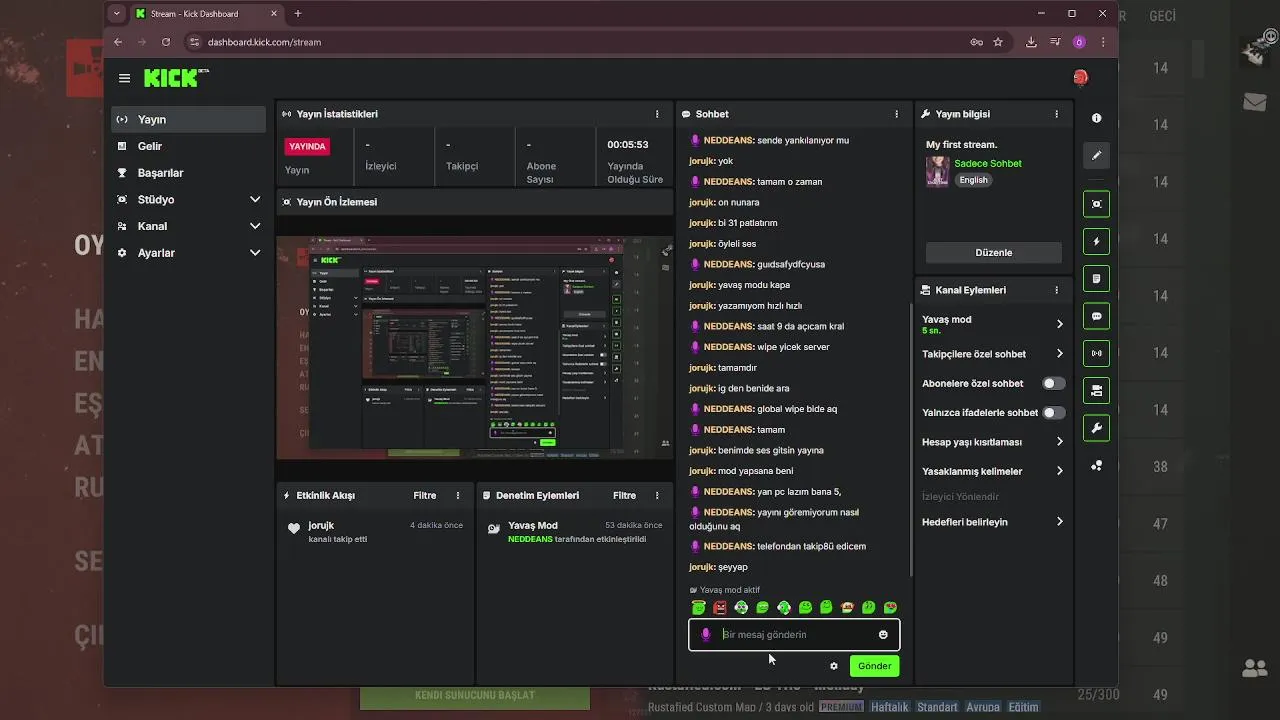The width and height of the screenshot is (1280, 720).
Task: Click the green Gönder button
Action: tap(874, 666)
